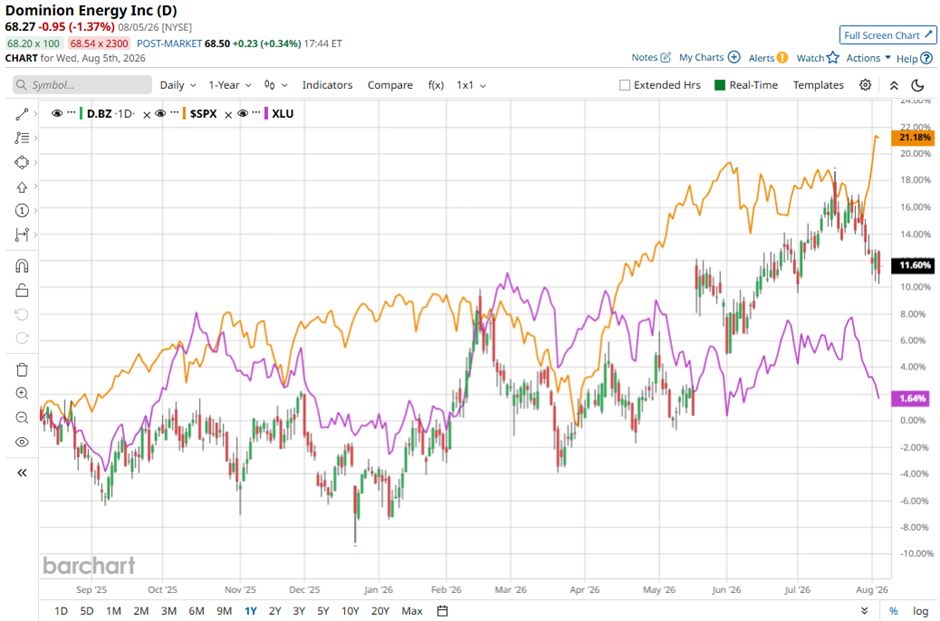
Task: Collapse the left drawing toolbar
Action: click(x=22, y=473)
